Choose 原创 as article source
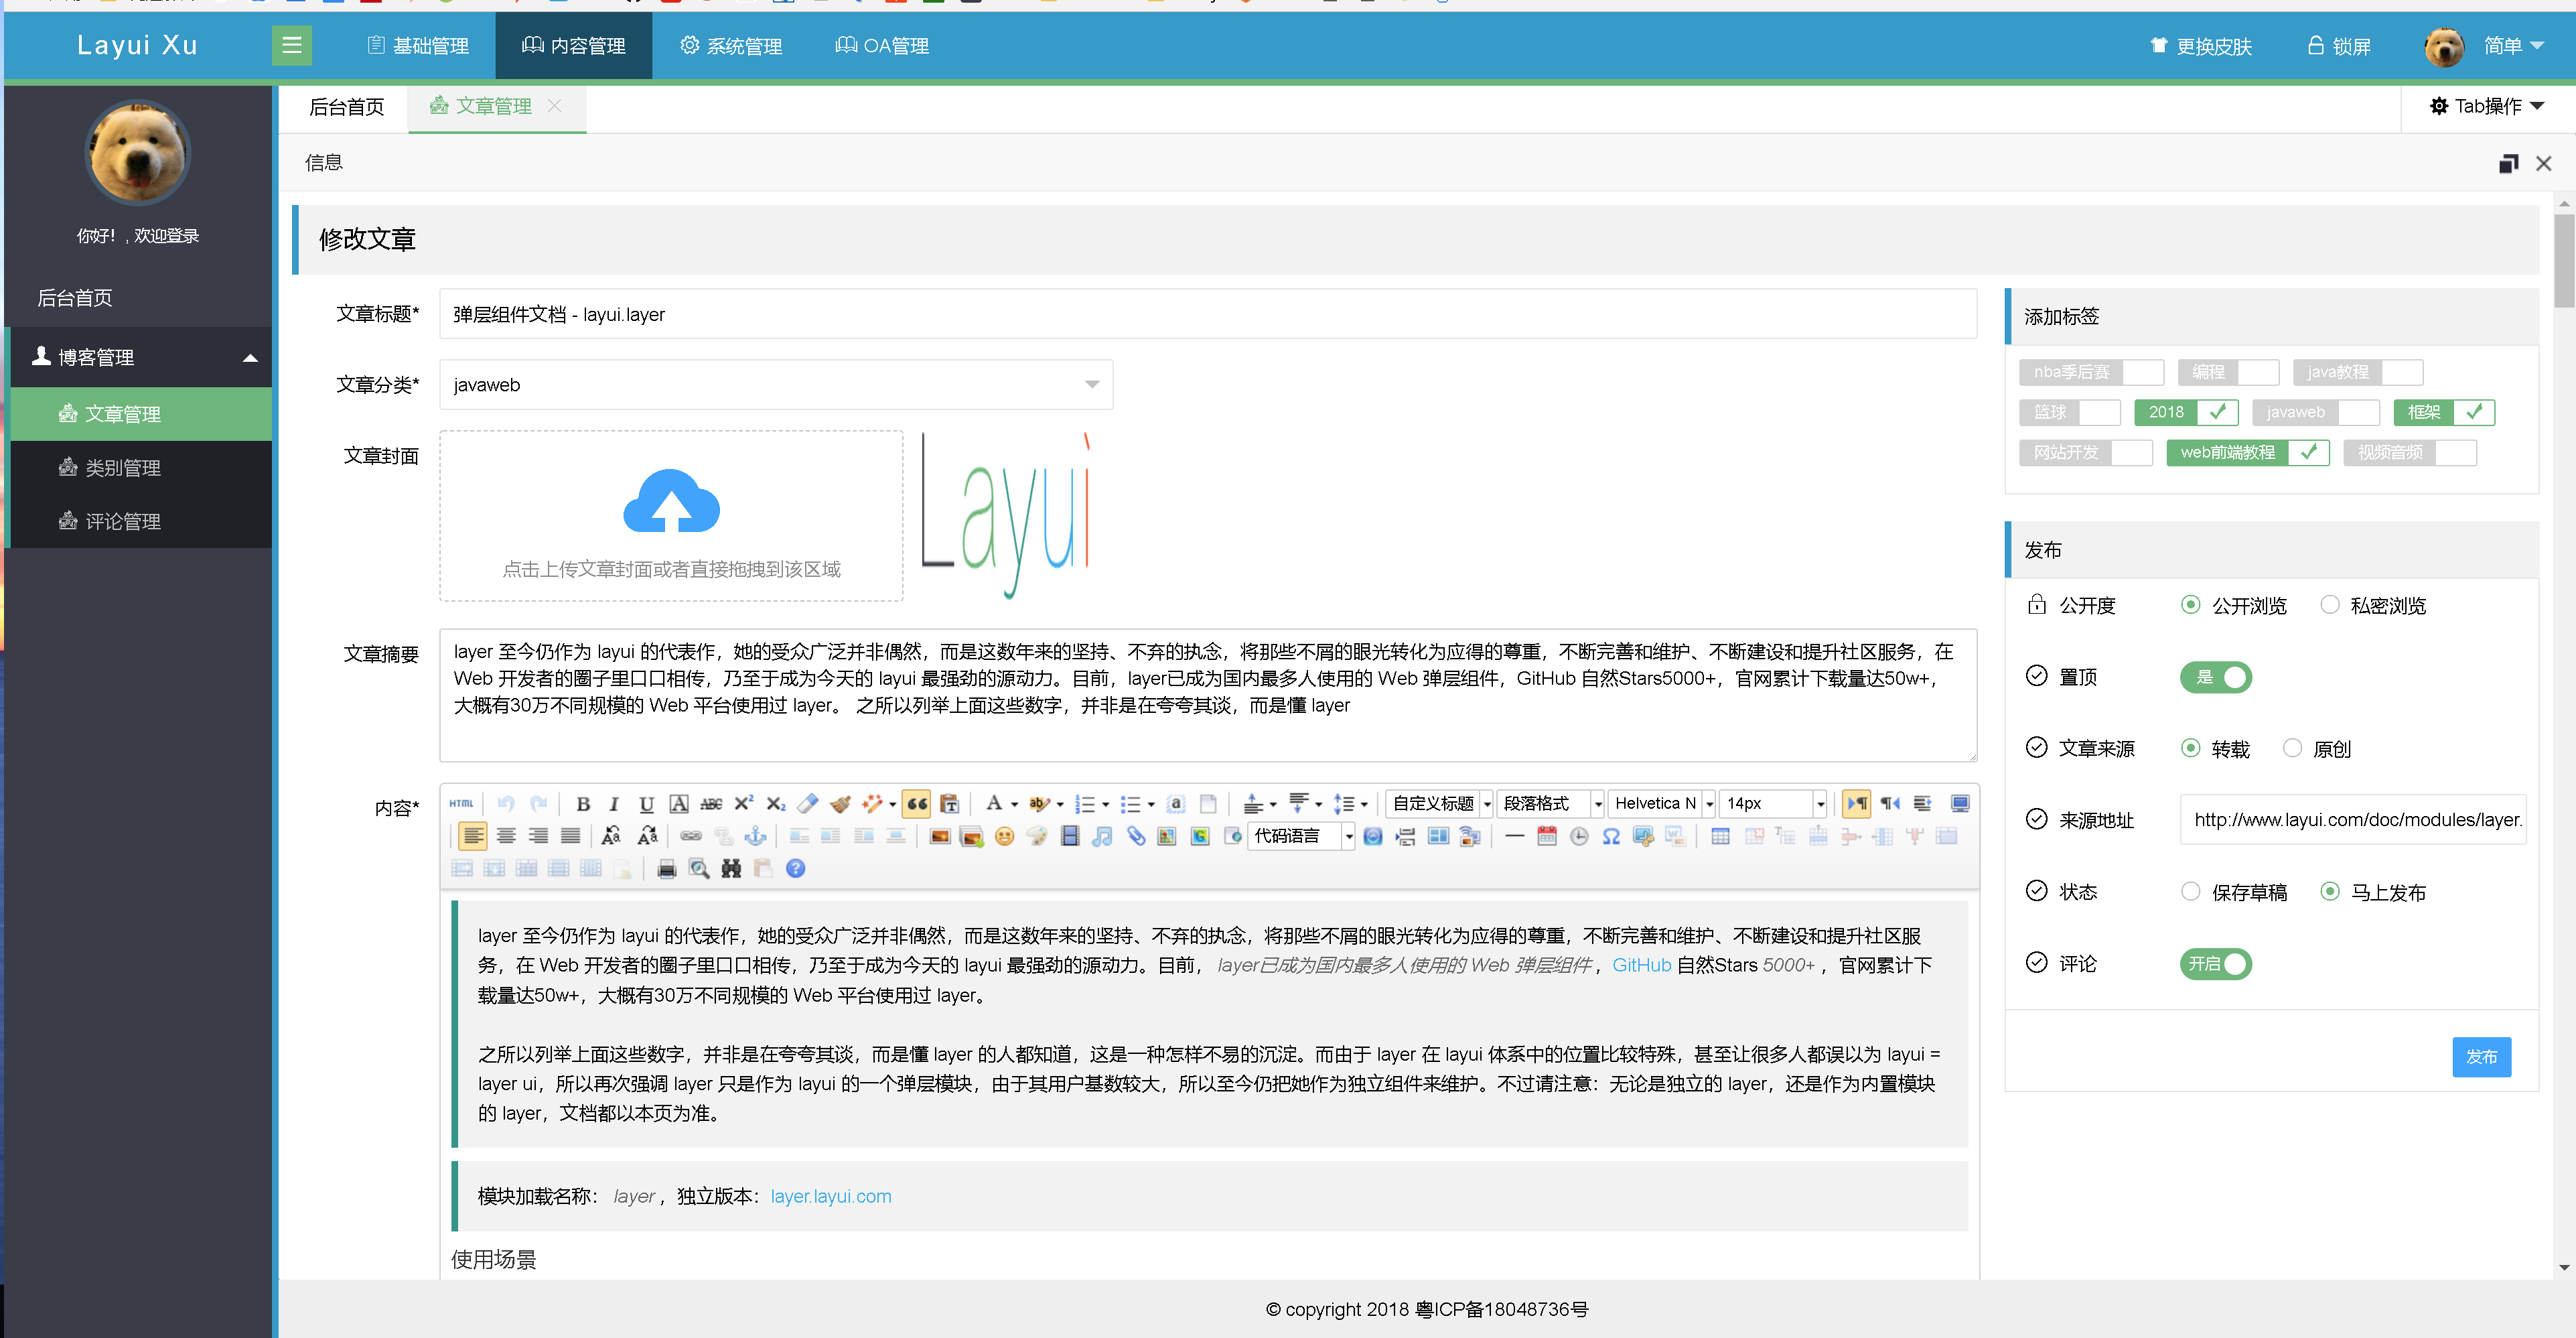 pos(2316,749)
